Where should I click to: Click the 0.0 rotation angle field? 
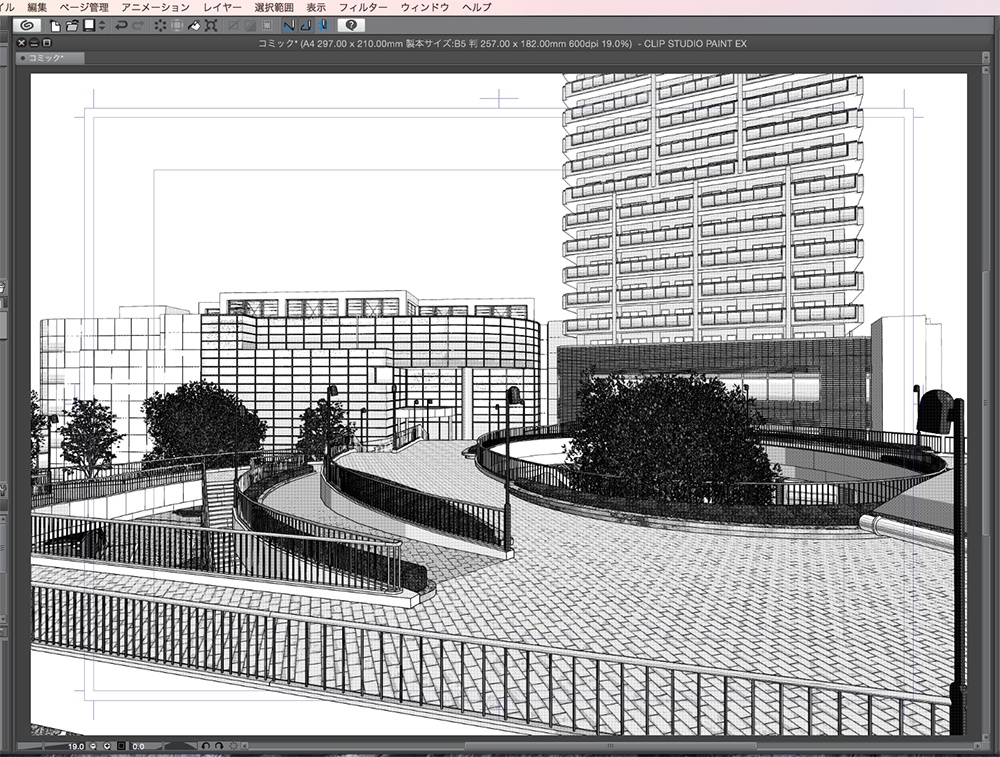[138, 746]
